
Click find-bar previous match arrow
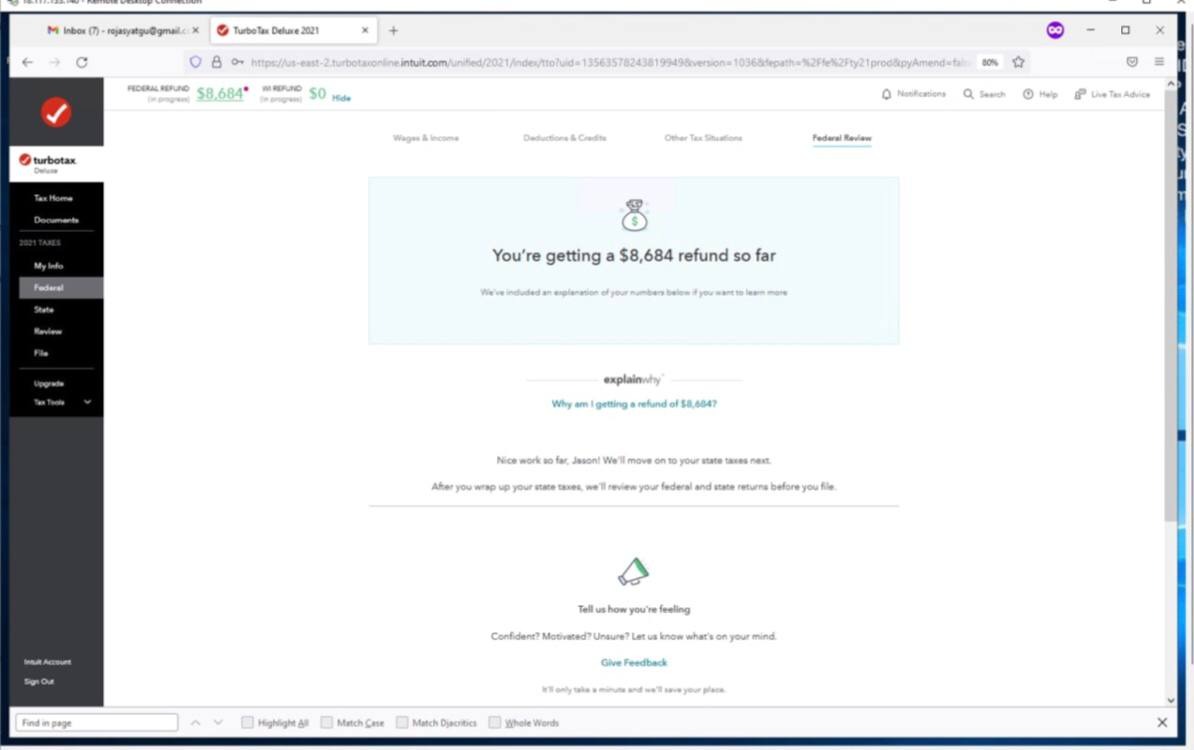point(196,723)
